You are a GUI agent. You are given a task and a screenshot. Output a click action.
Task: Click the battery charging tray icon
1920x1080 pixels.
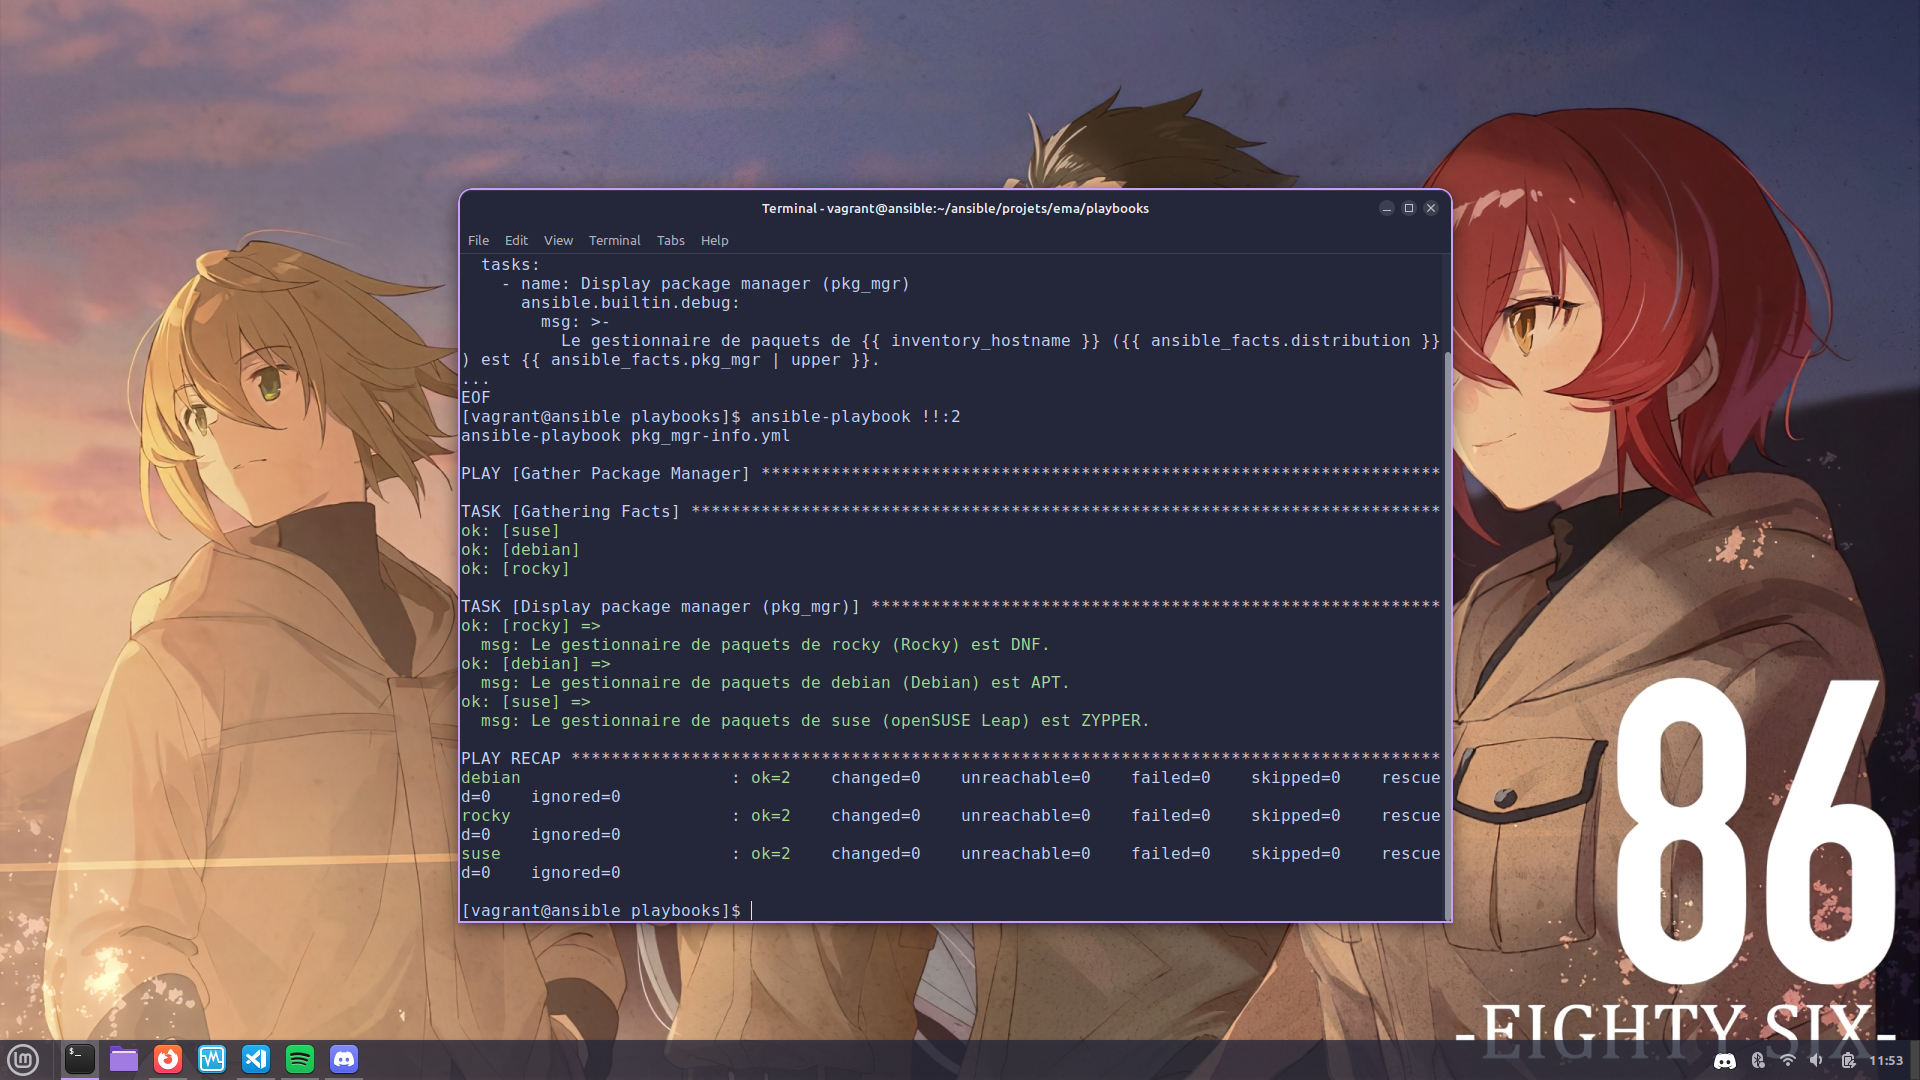pos(1848,1061)
